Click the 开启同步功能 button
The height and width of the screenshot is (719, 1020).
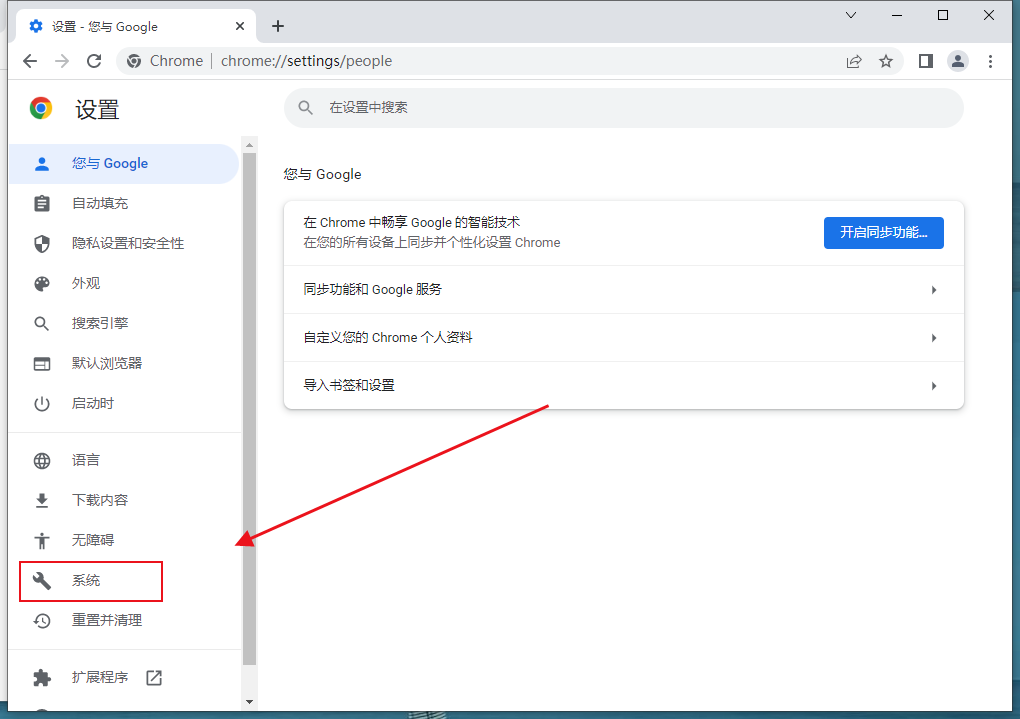pyautogui.click(x=883, y=233)
